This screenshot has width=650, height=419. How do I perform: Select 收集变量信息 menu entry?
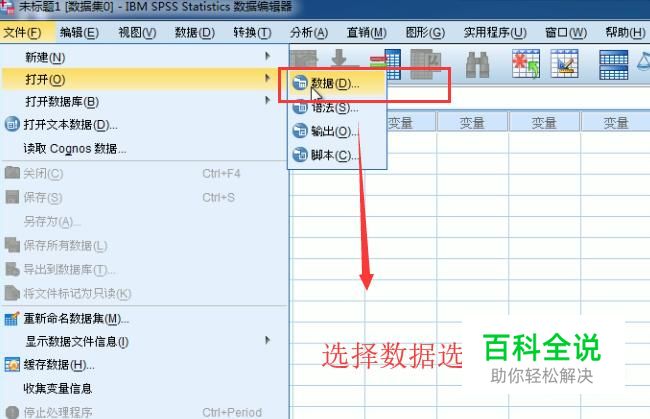144,388
